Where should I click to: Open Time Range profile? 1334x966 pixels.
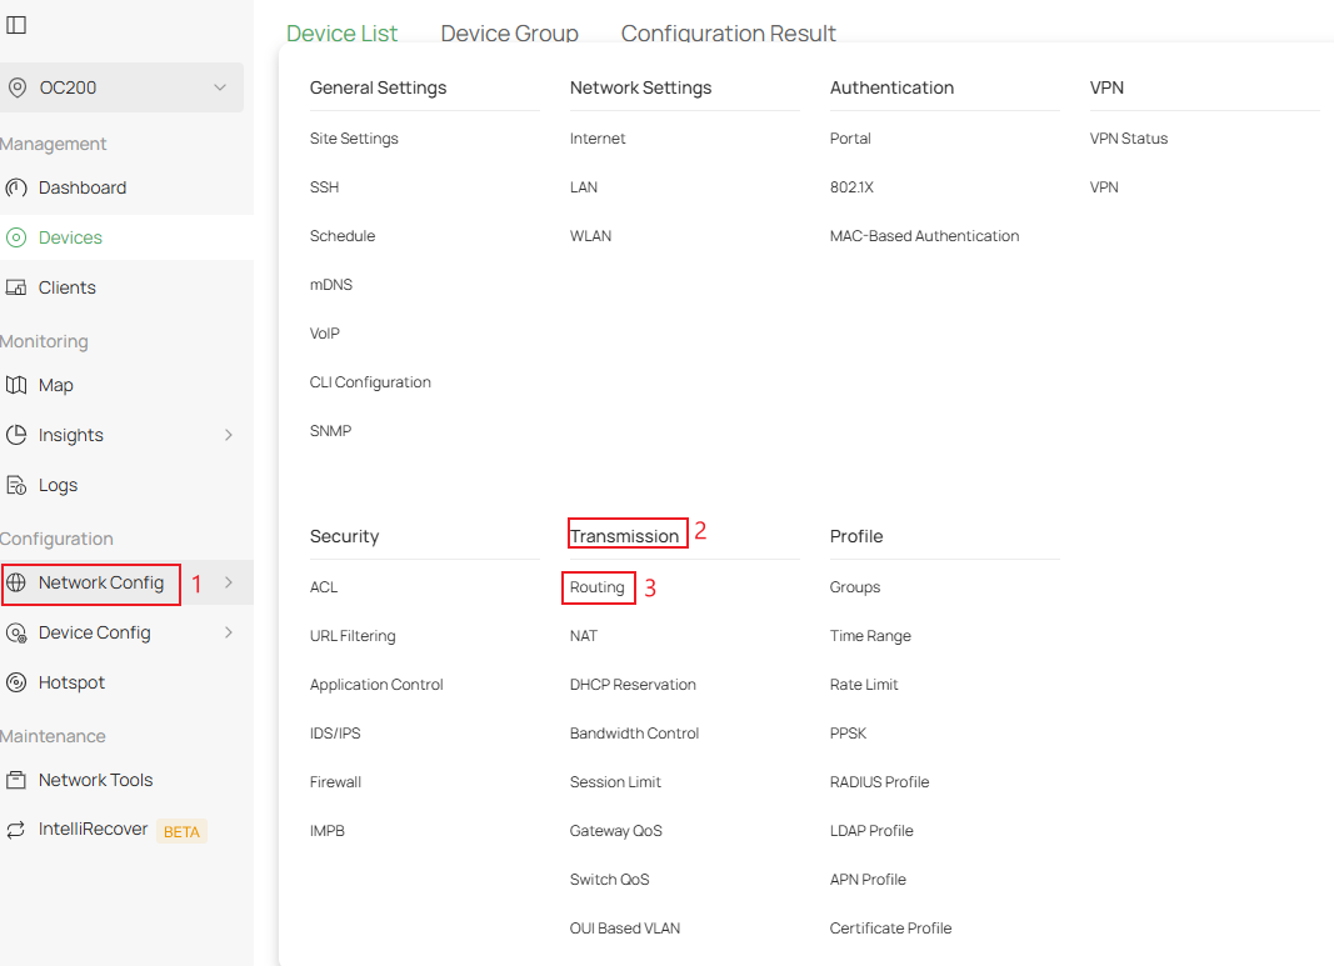(x=870, y=636)
